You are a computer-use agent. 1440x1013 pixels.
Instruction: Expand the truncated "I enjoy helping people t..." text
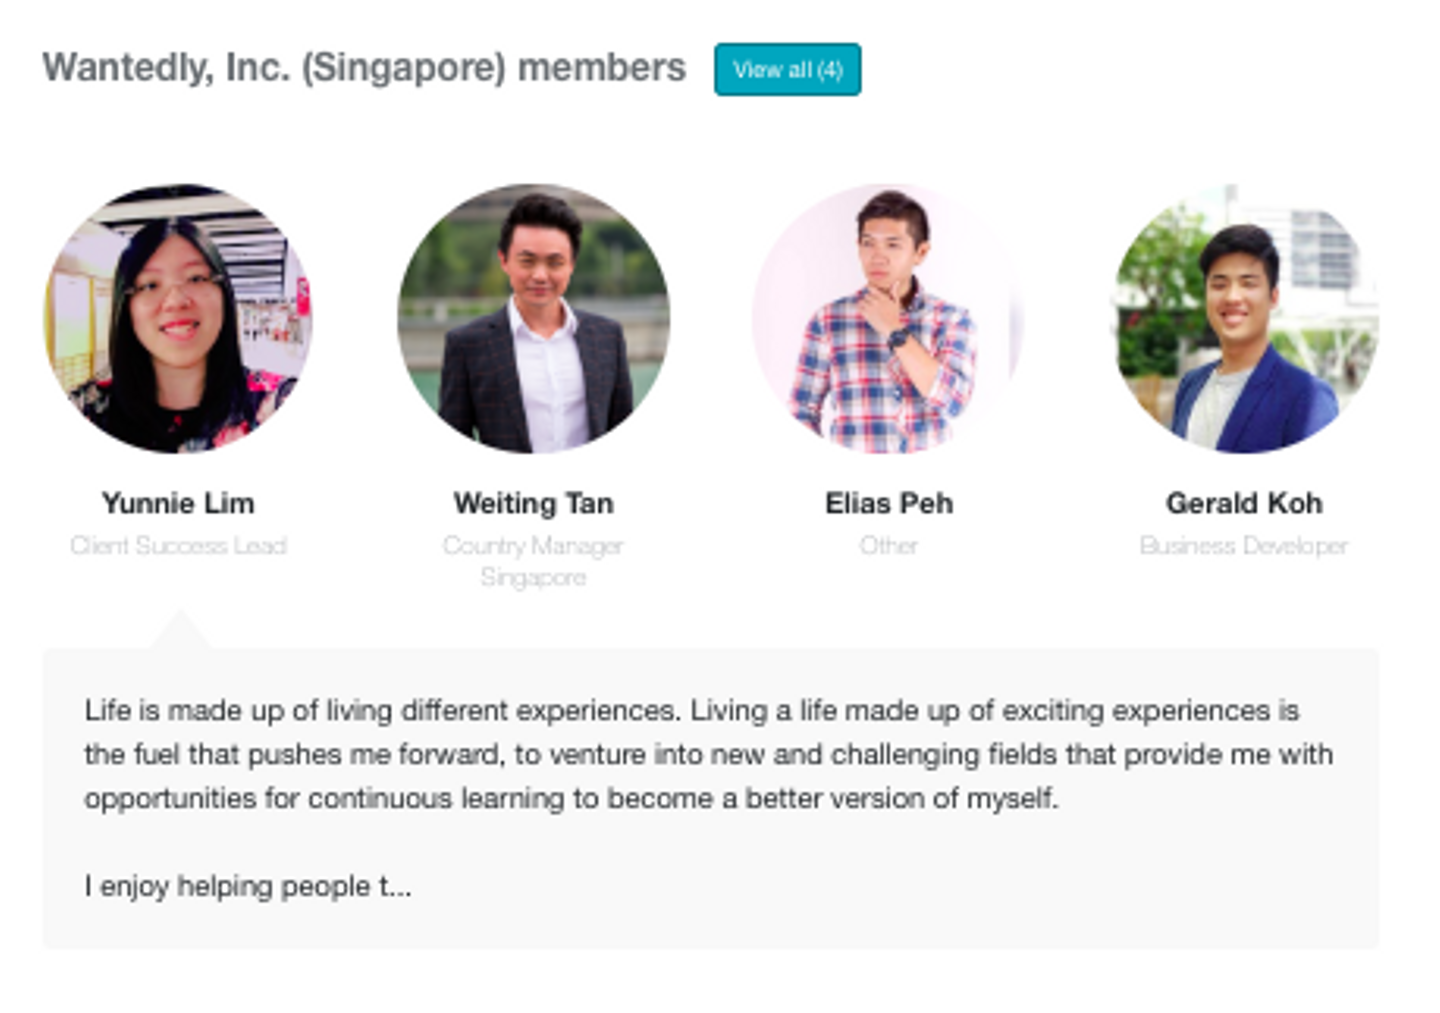pyautogui.click(x=248, y=887)
